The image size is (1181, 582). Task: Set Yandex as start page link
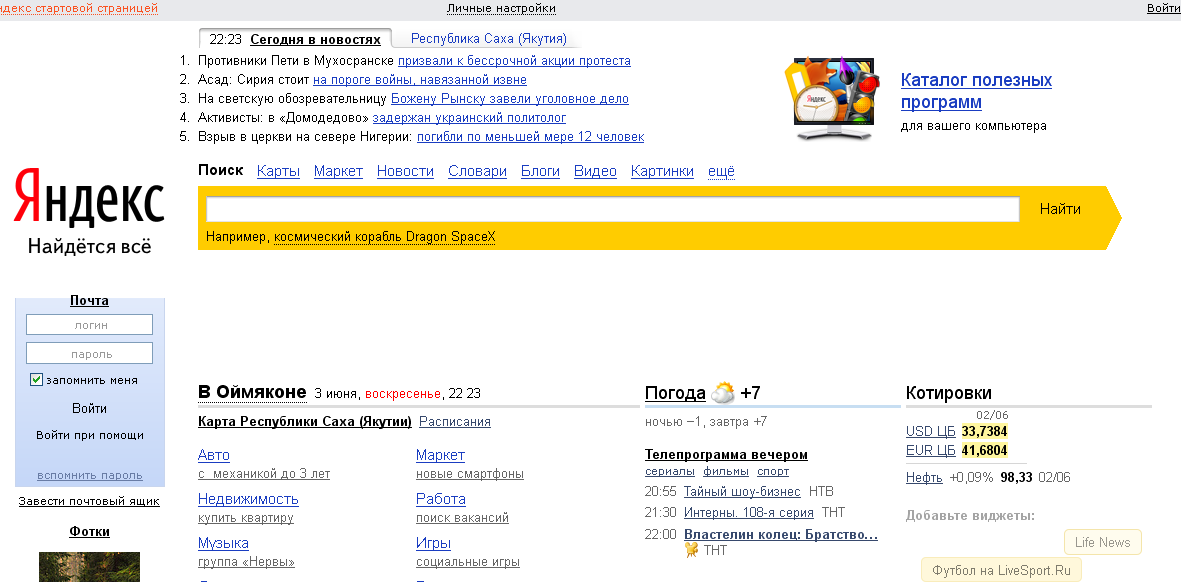coord(79,8)
